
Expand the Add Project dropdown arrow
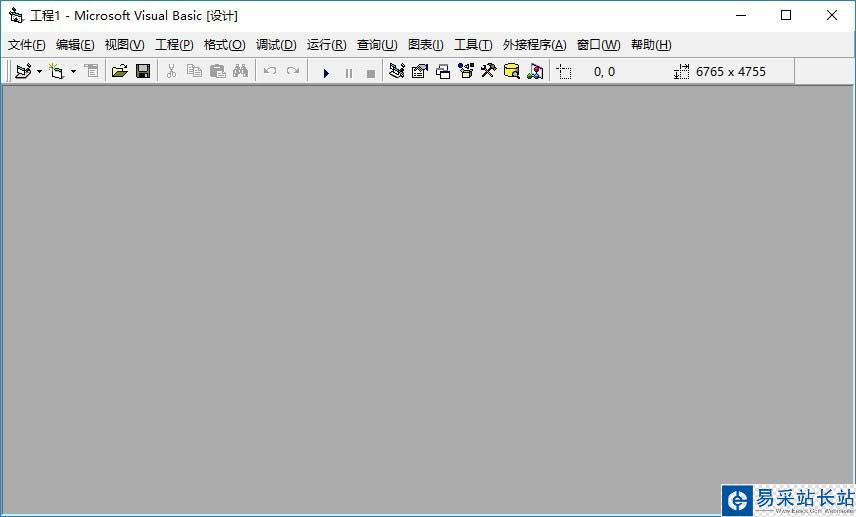click(39, 72)
